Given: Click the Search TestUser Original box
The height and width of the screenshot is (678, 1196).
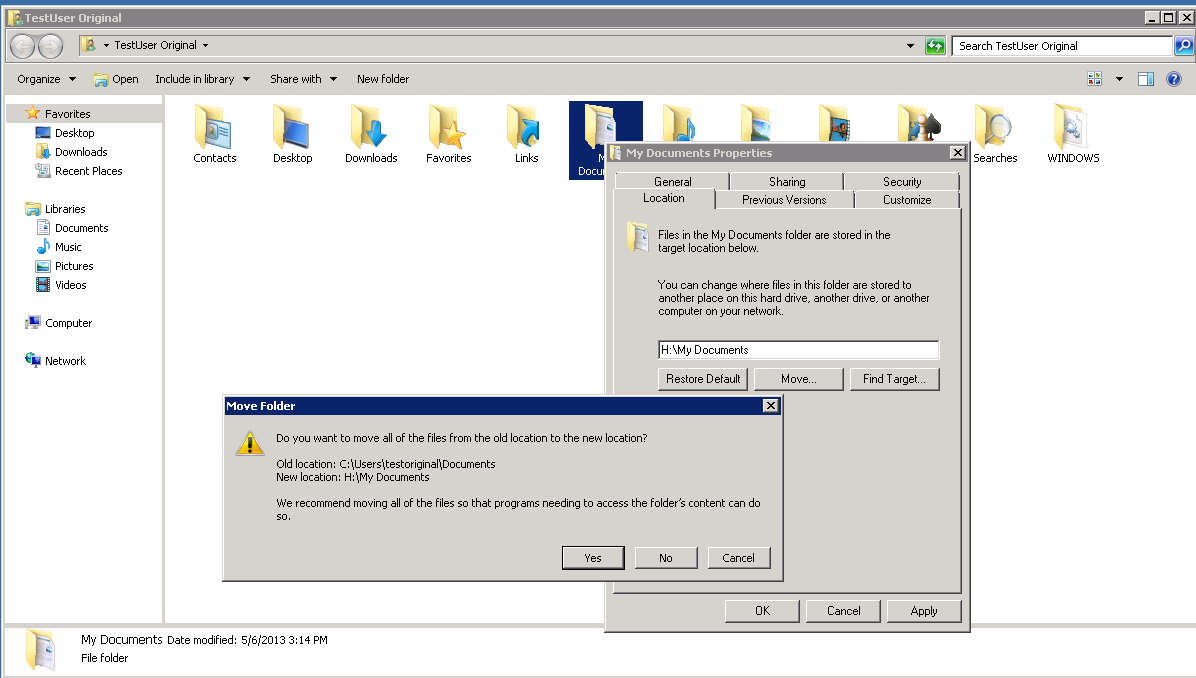Looking at the screenshot, I should click(1062, 46).
